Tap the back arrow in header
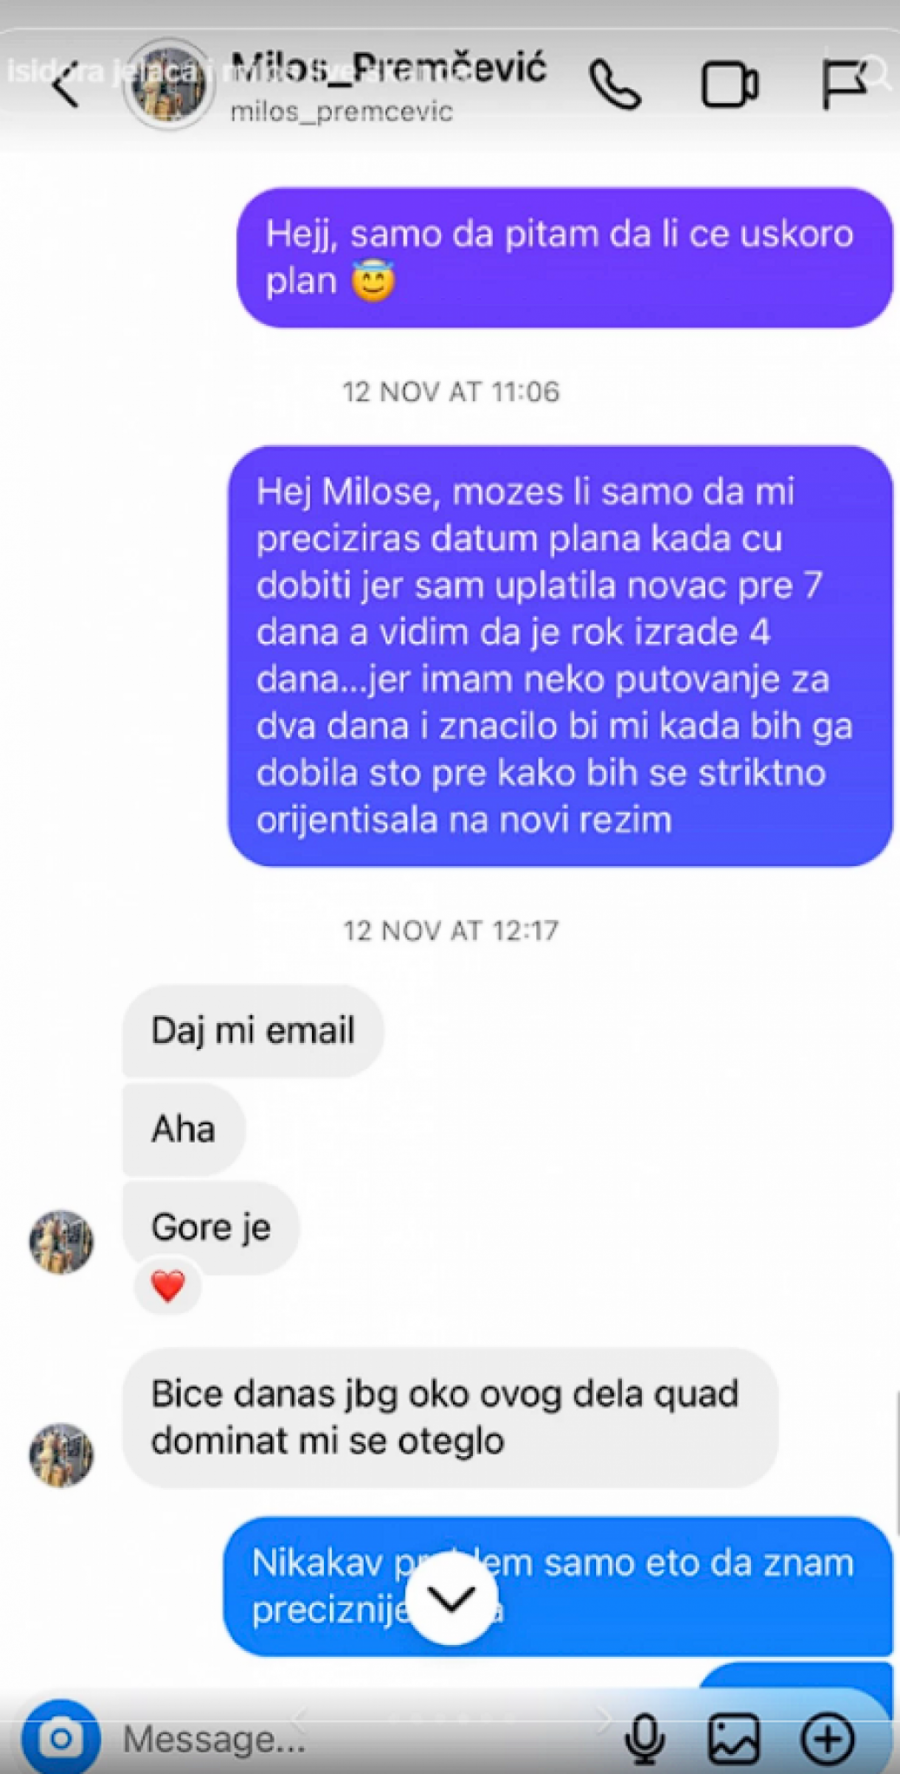The height and width of the screenshot is (1774, 900). tap(66, 86)
